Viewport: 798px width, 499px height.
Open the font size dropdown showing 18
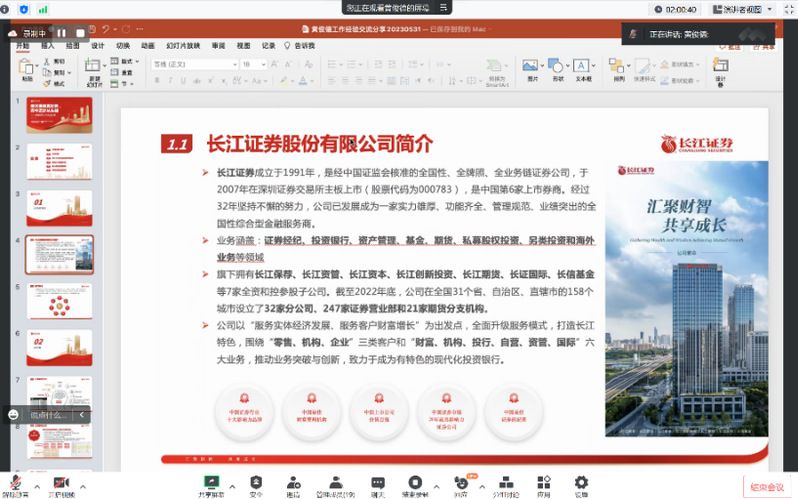(x=252, y=63)
